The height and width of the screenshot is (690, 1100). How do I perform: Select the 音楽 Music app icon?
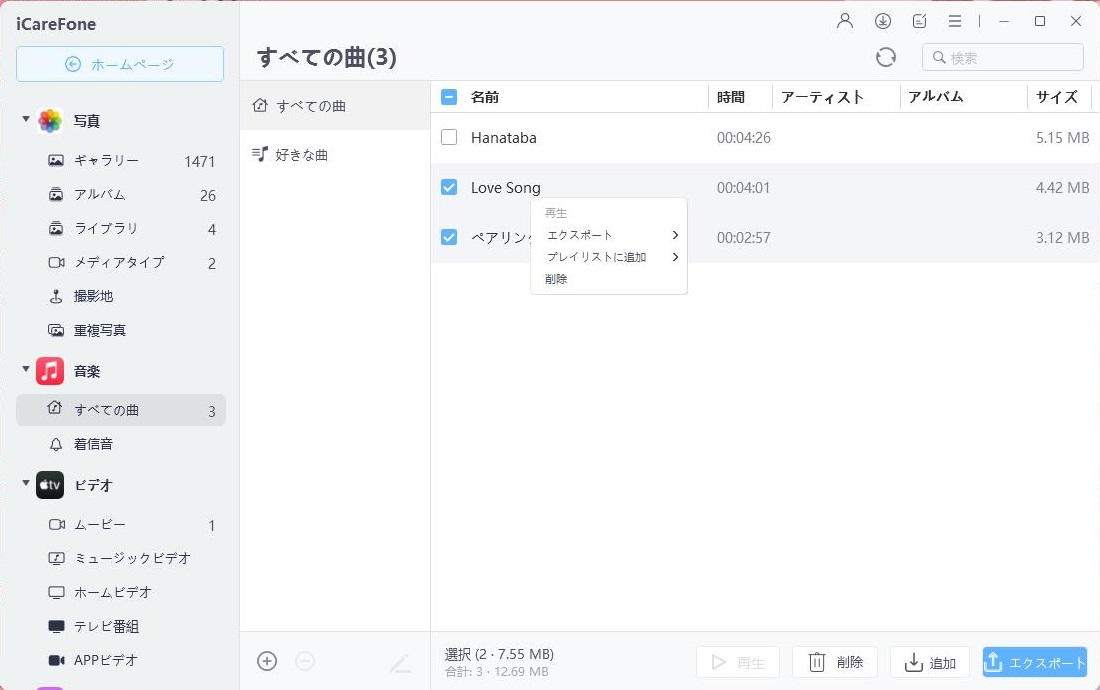pyautogui.click(x=50, y=371)
